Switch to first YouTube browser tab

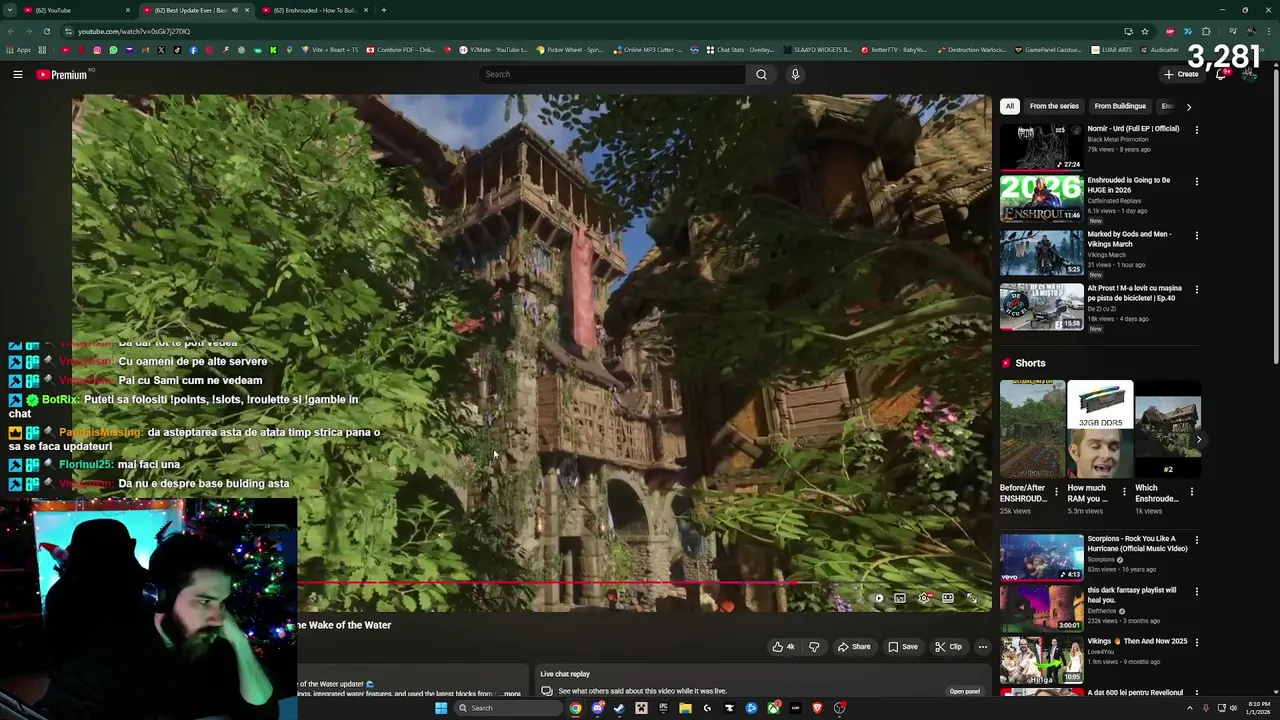pos(77,10)
